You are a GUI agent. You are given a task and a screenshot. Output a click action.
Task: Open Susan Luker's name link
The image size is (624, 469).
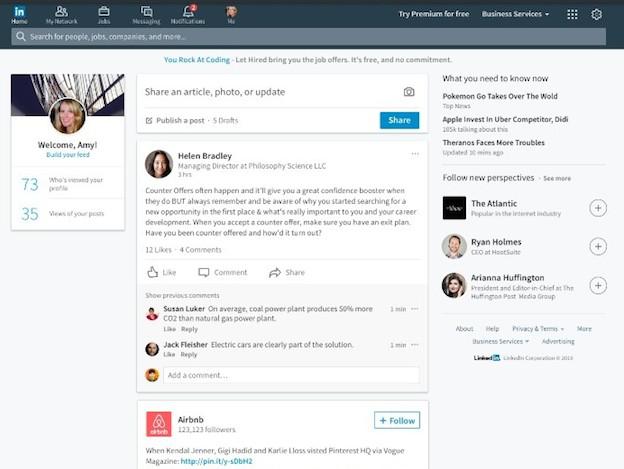[184, 309]
